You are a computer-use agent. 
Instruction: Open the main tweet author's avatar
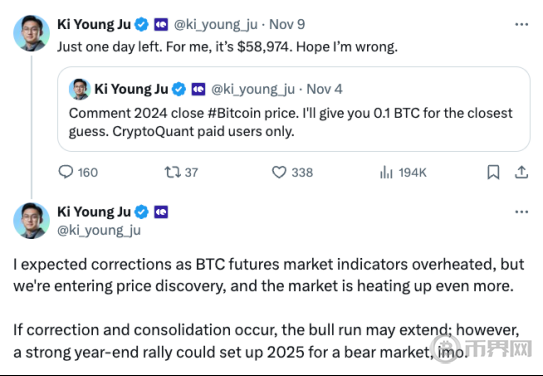pos(32,221)
